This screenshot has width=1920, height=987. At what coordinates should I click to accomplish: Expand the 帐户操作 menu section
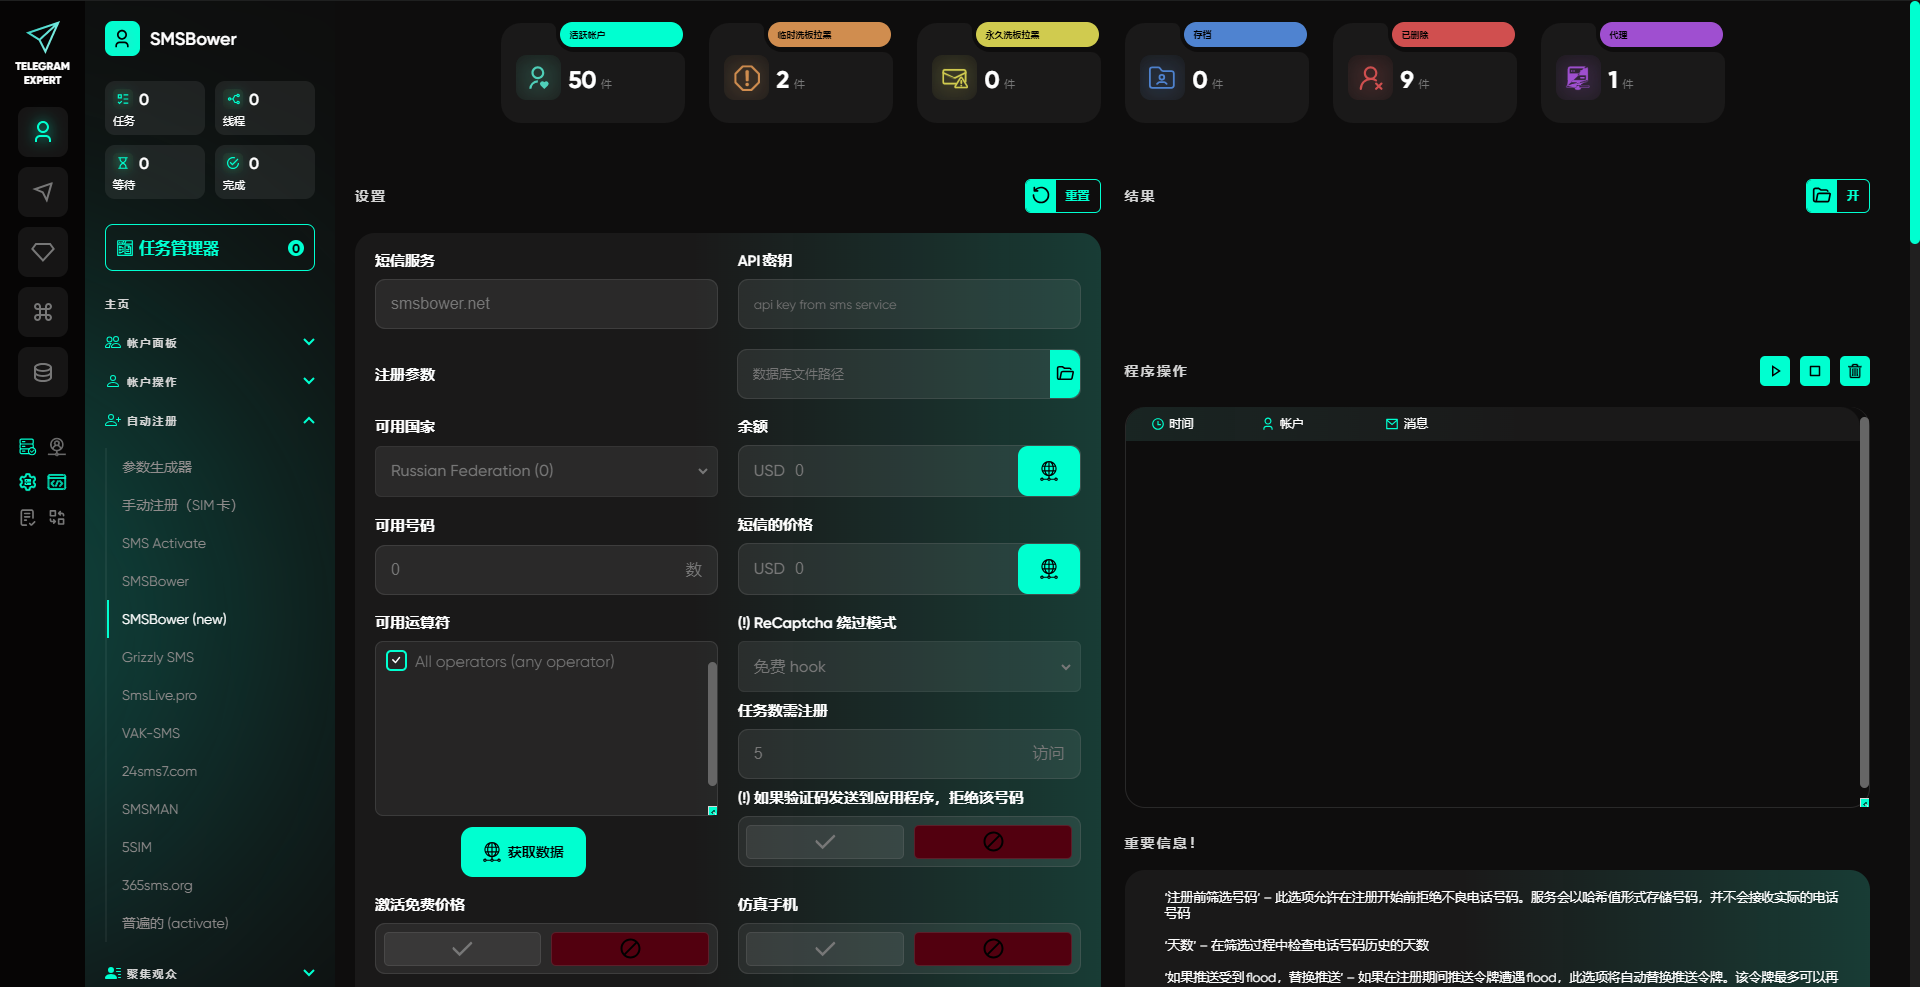pyautogui.click(x=210, y=382)
